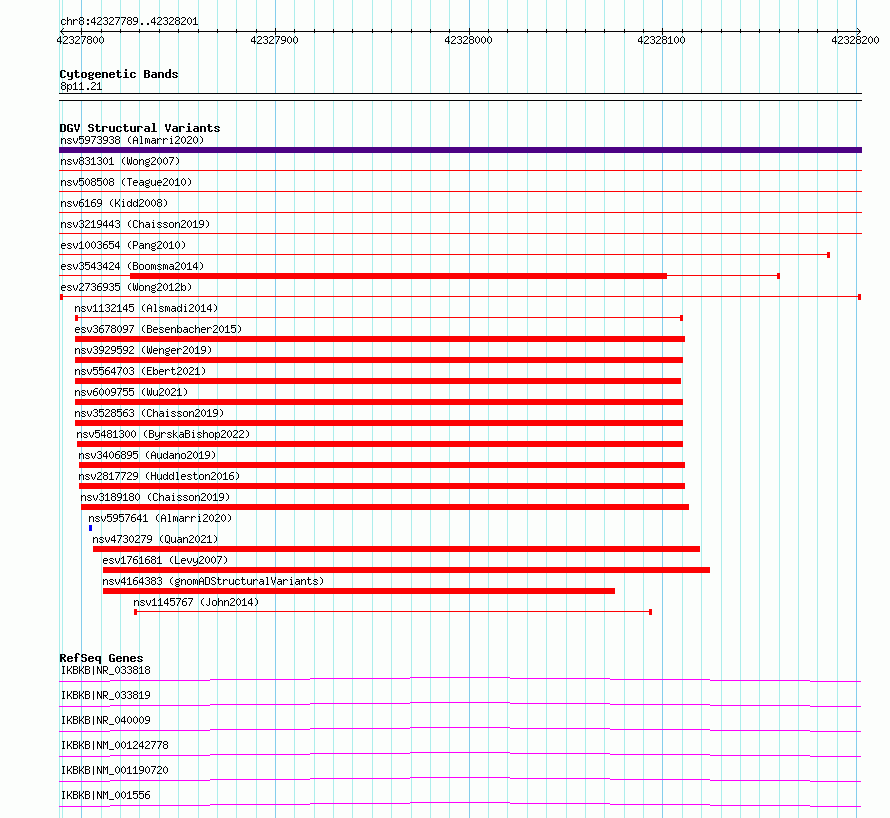The image size is (890, 818).
Task: Open gene transcript IKBKB|NM_001556
Action: pyautogui.click(x=106, y=795)
